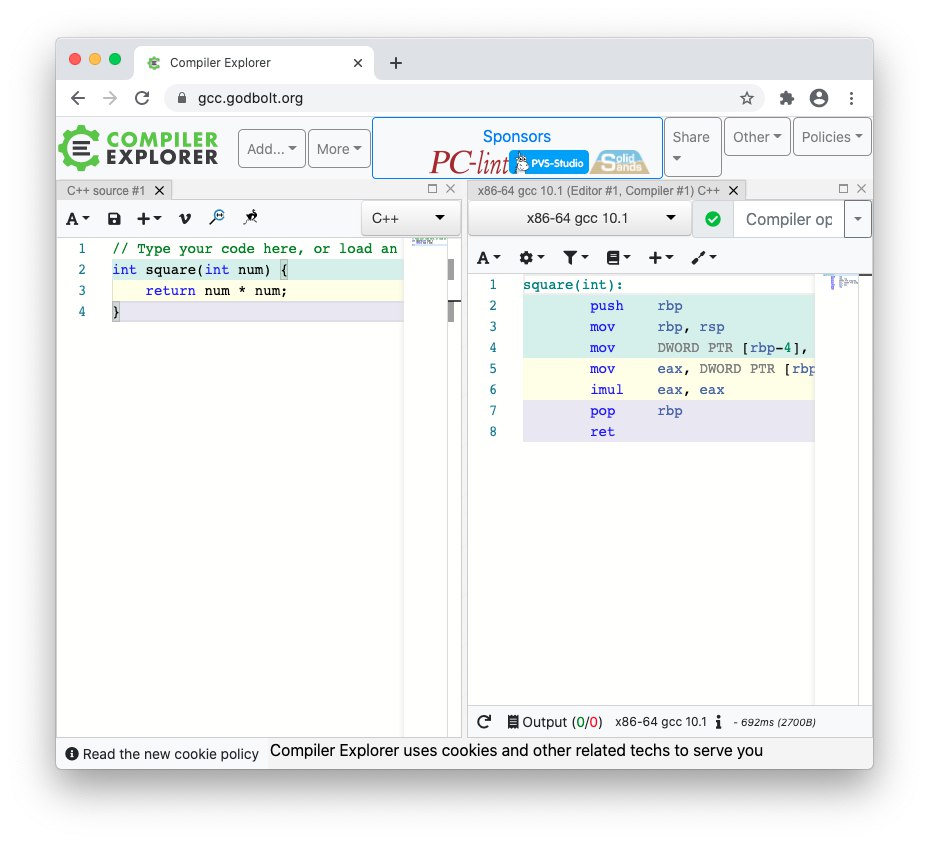
Task: Open Chrome's three-dot menu
Action: tap(851, 98)
